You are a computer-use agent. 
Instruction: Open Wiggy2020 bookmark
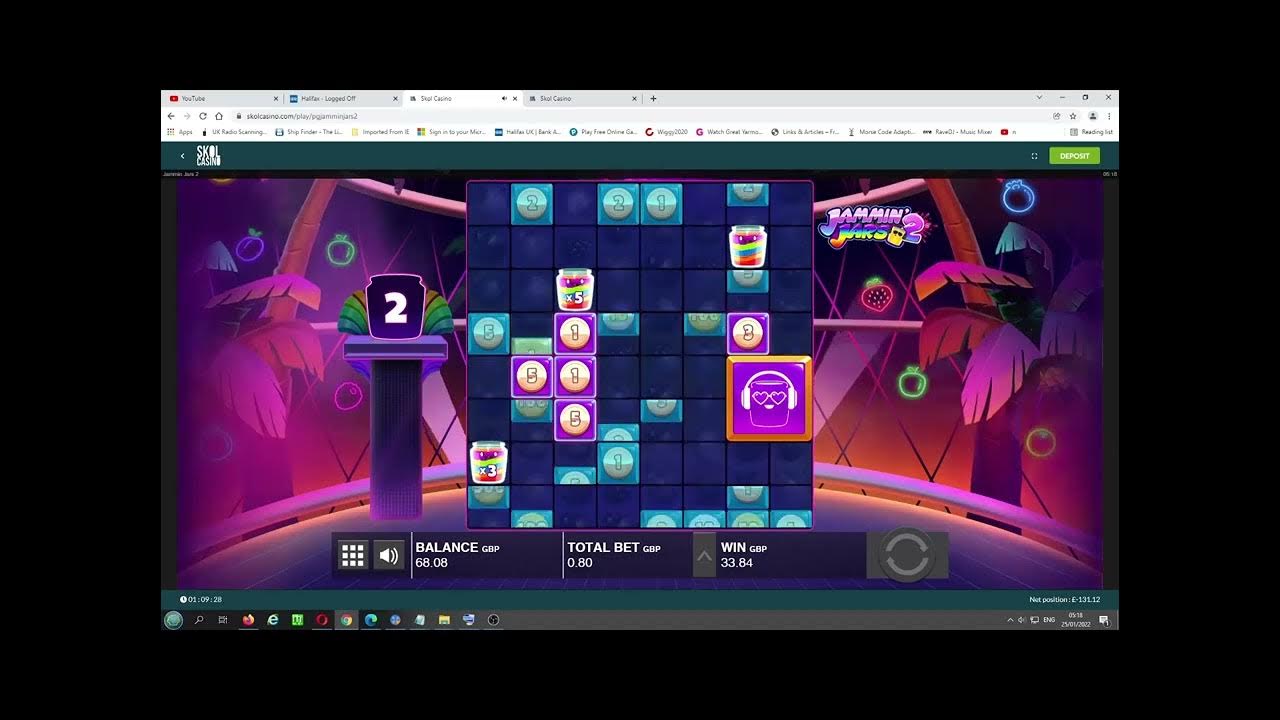667,132
